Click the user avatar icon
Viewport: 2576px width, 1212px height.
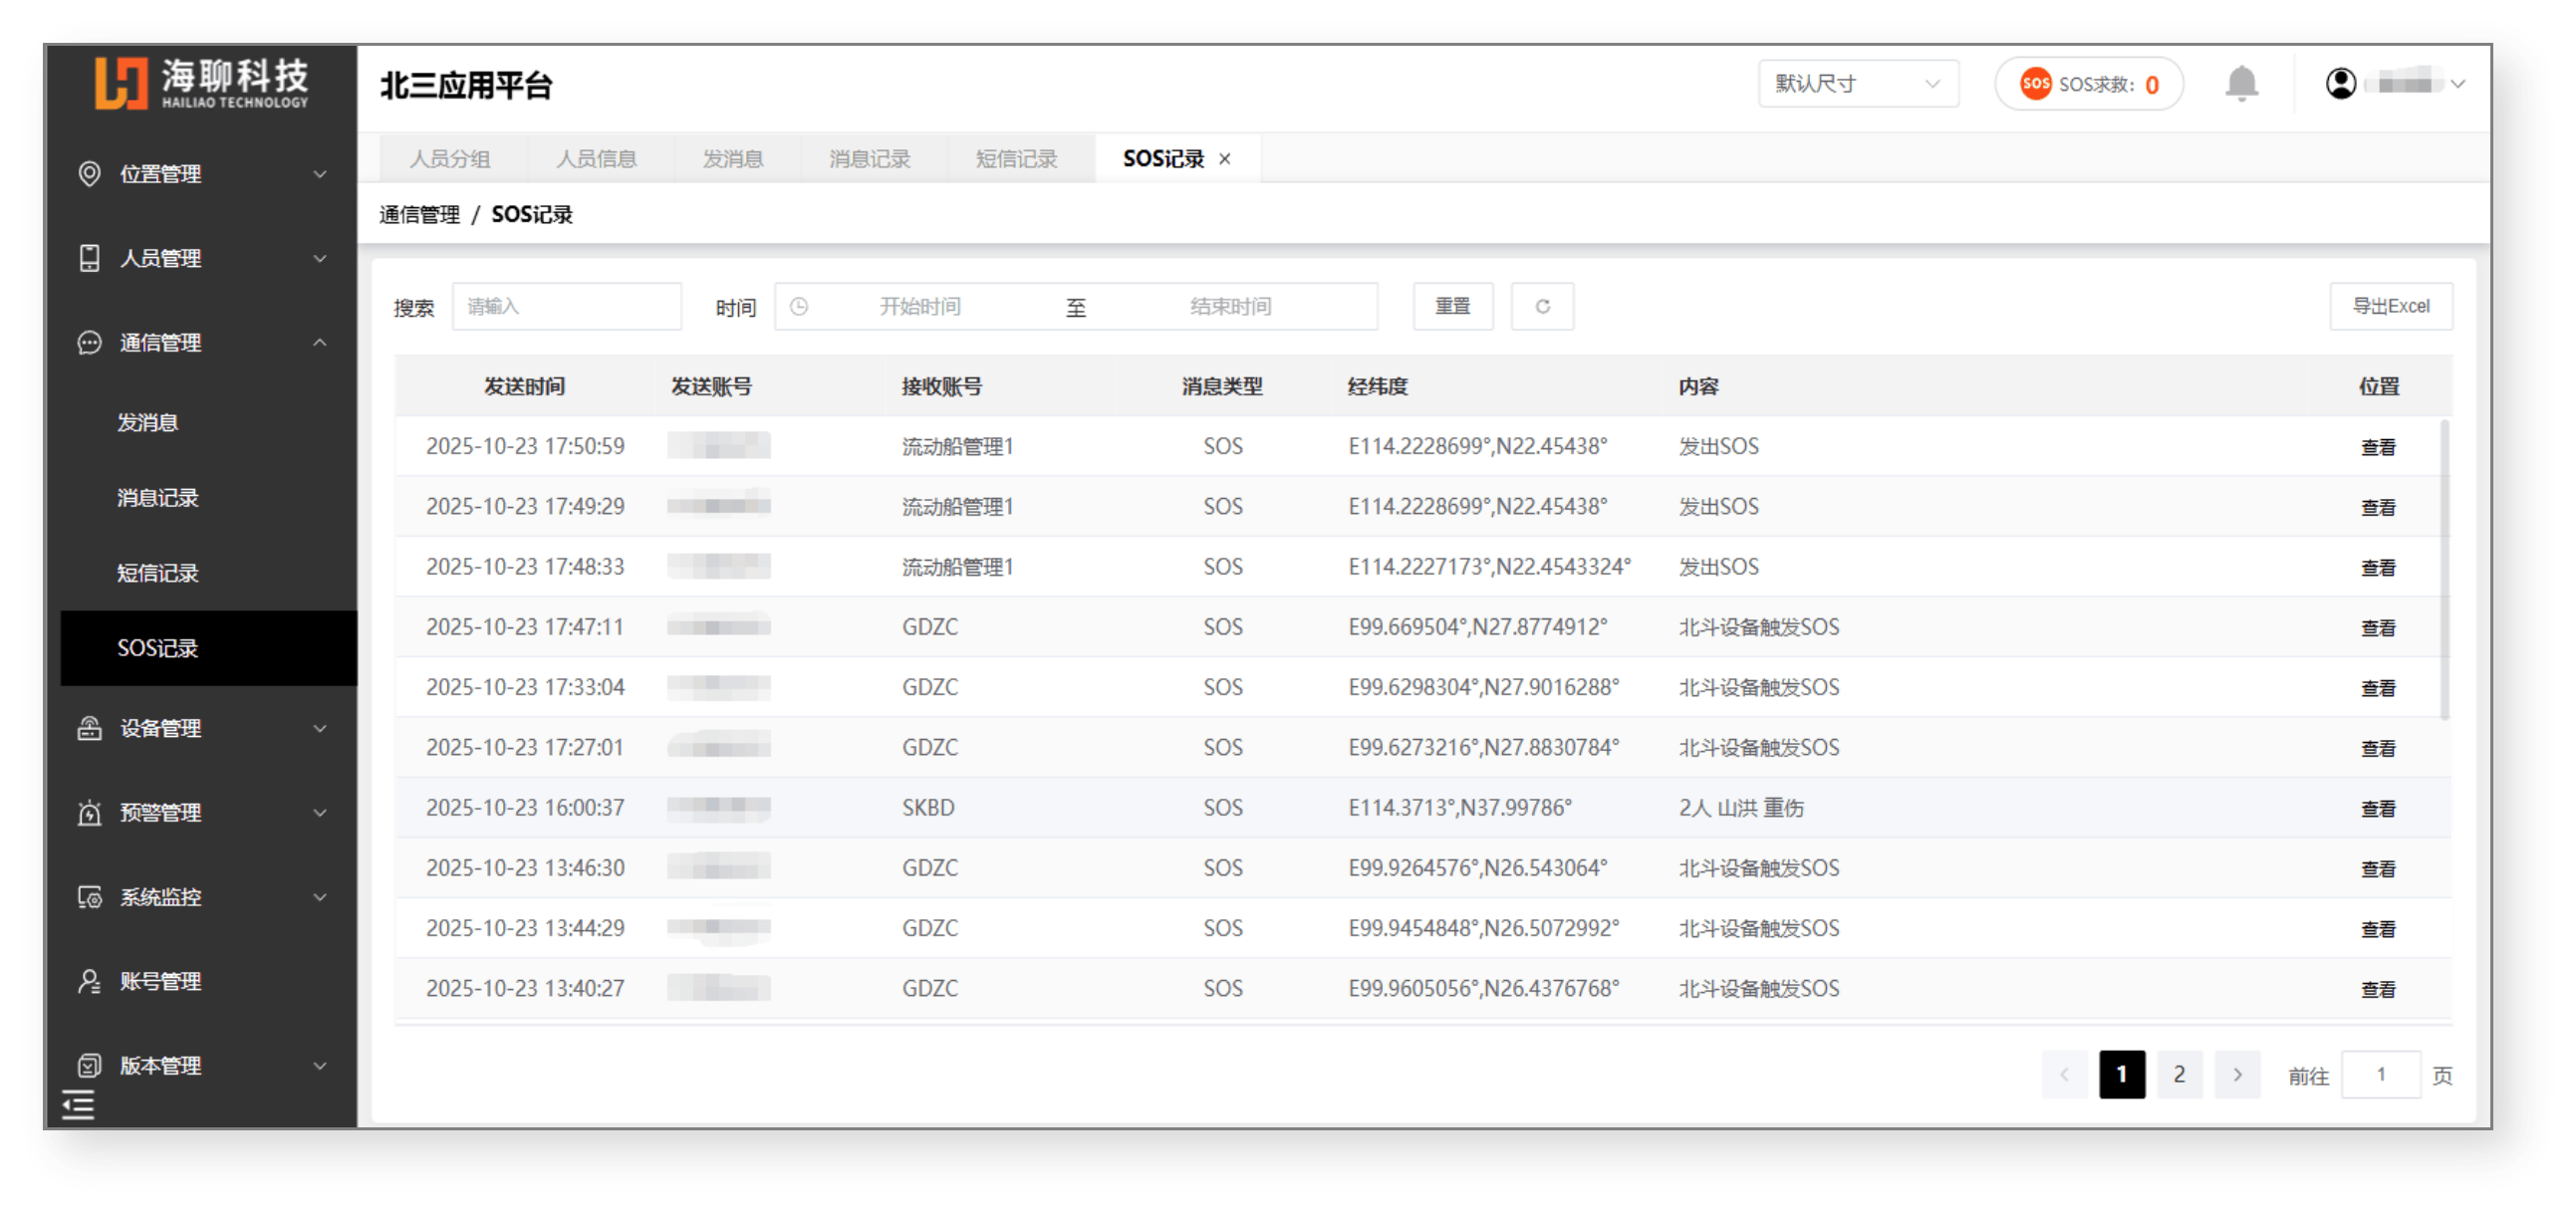point(2340,84)
